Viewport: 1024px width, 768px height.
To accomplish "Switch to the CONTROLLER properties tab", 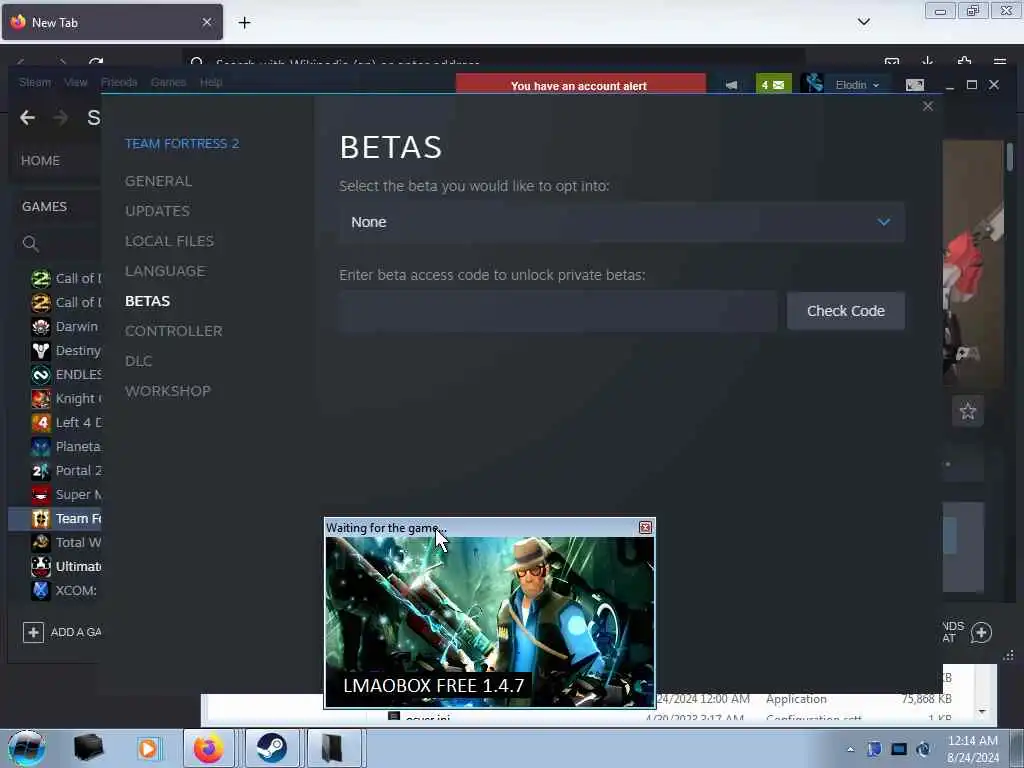I will click(x=174, y=331).
